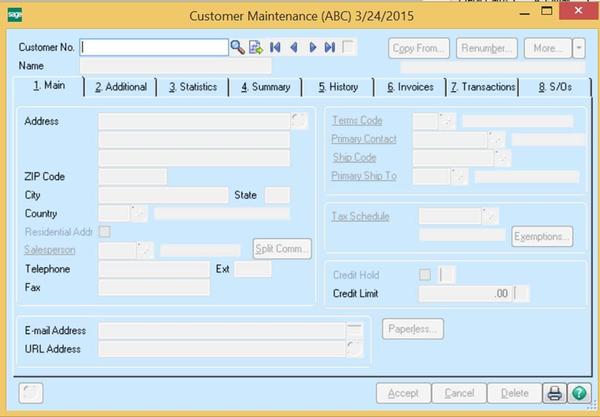Click the Customer No. lookup magnifier icon

[238, 47]
